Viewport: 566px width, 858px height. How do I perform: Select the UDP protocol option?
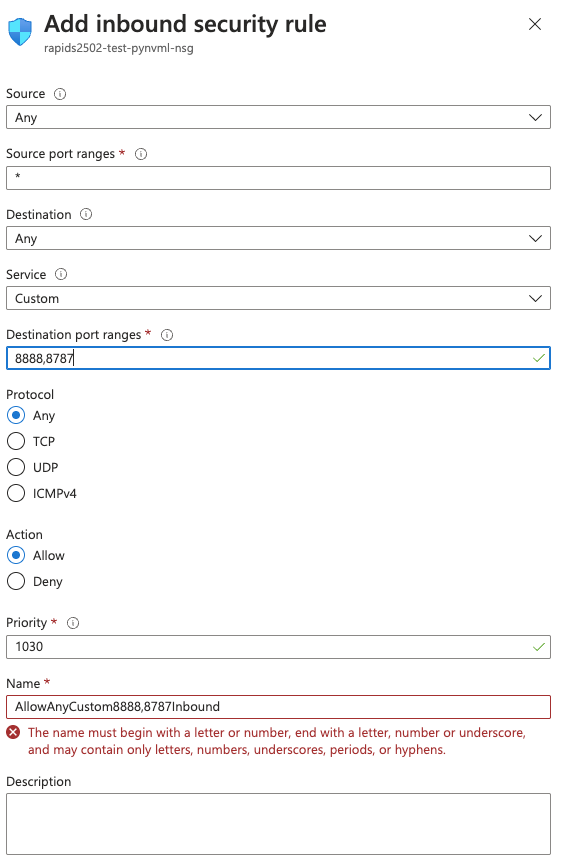point(16,467)
